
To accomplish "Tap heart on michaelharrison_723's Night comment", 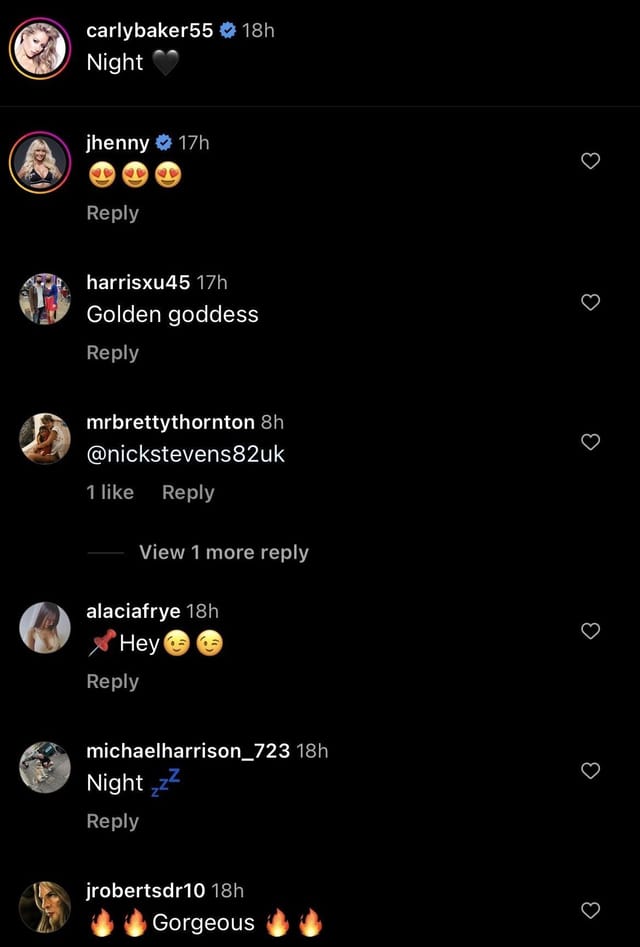I will [590, 770].
